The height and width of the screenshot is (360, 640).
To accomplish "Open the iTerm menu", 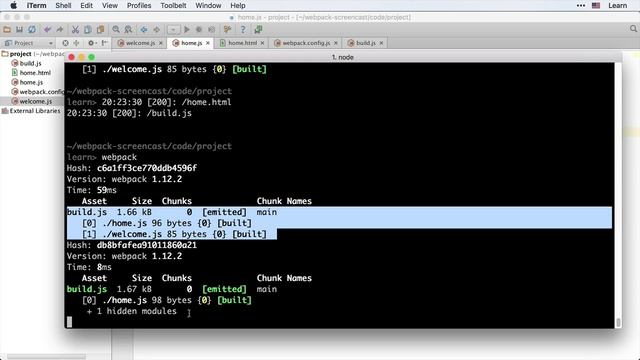I will point(36,5).
